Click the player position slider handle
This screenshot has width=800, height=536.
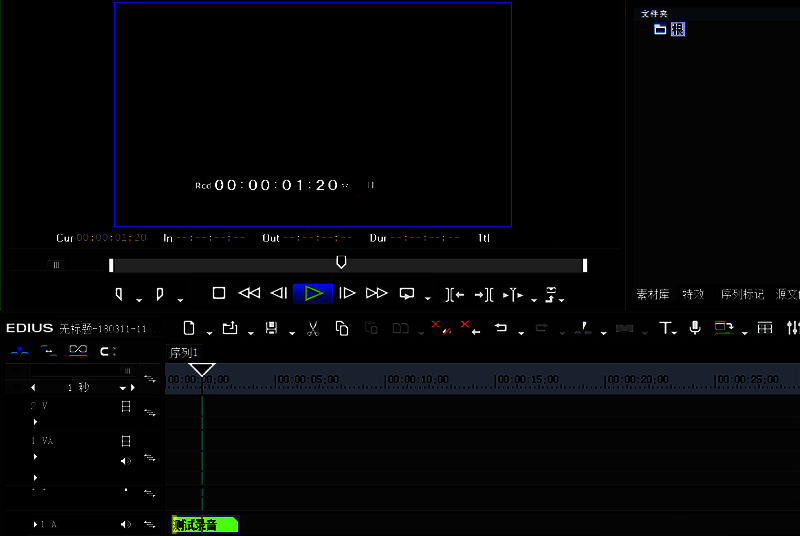(x=341, y=262)
